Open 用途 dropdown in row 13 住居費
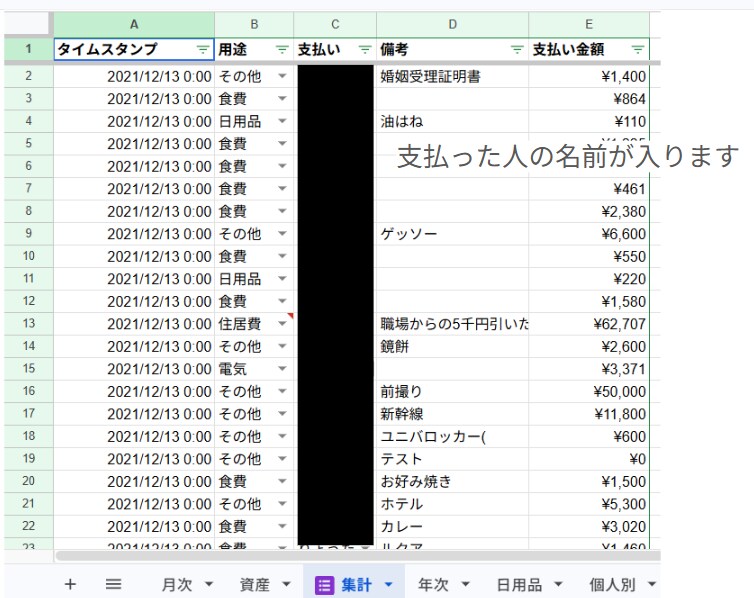The width and height of the screenshot is (754, 598). (282, 324)
